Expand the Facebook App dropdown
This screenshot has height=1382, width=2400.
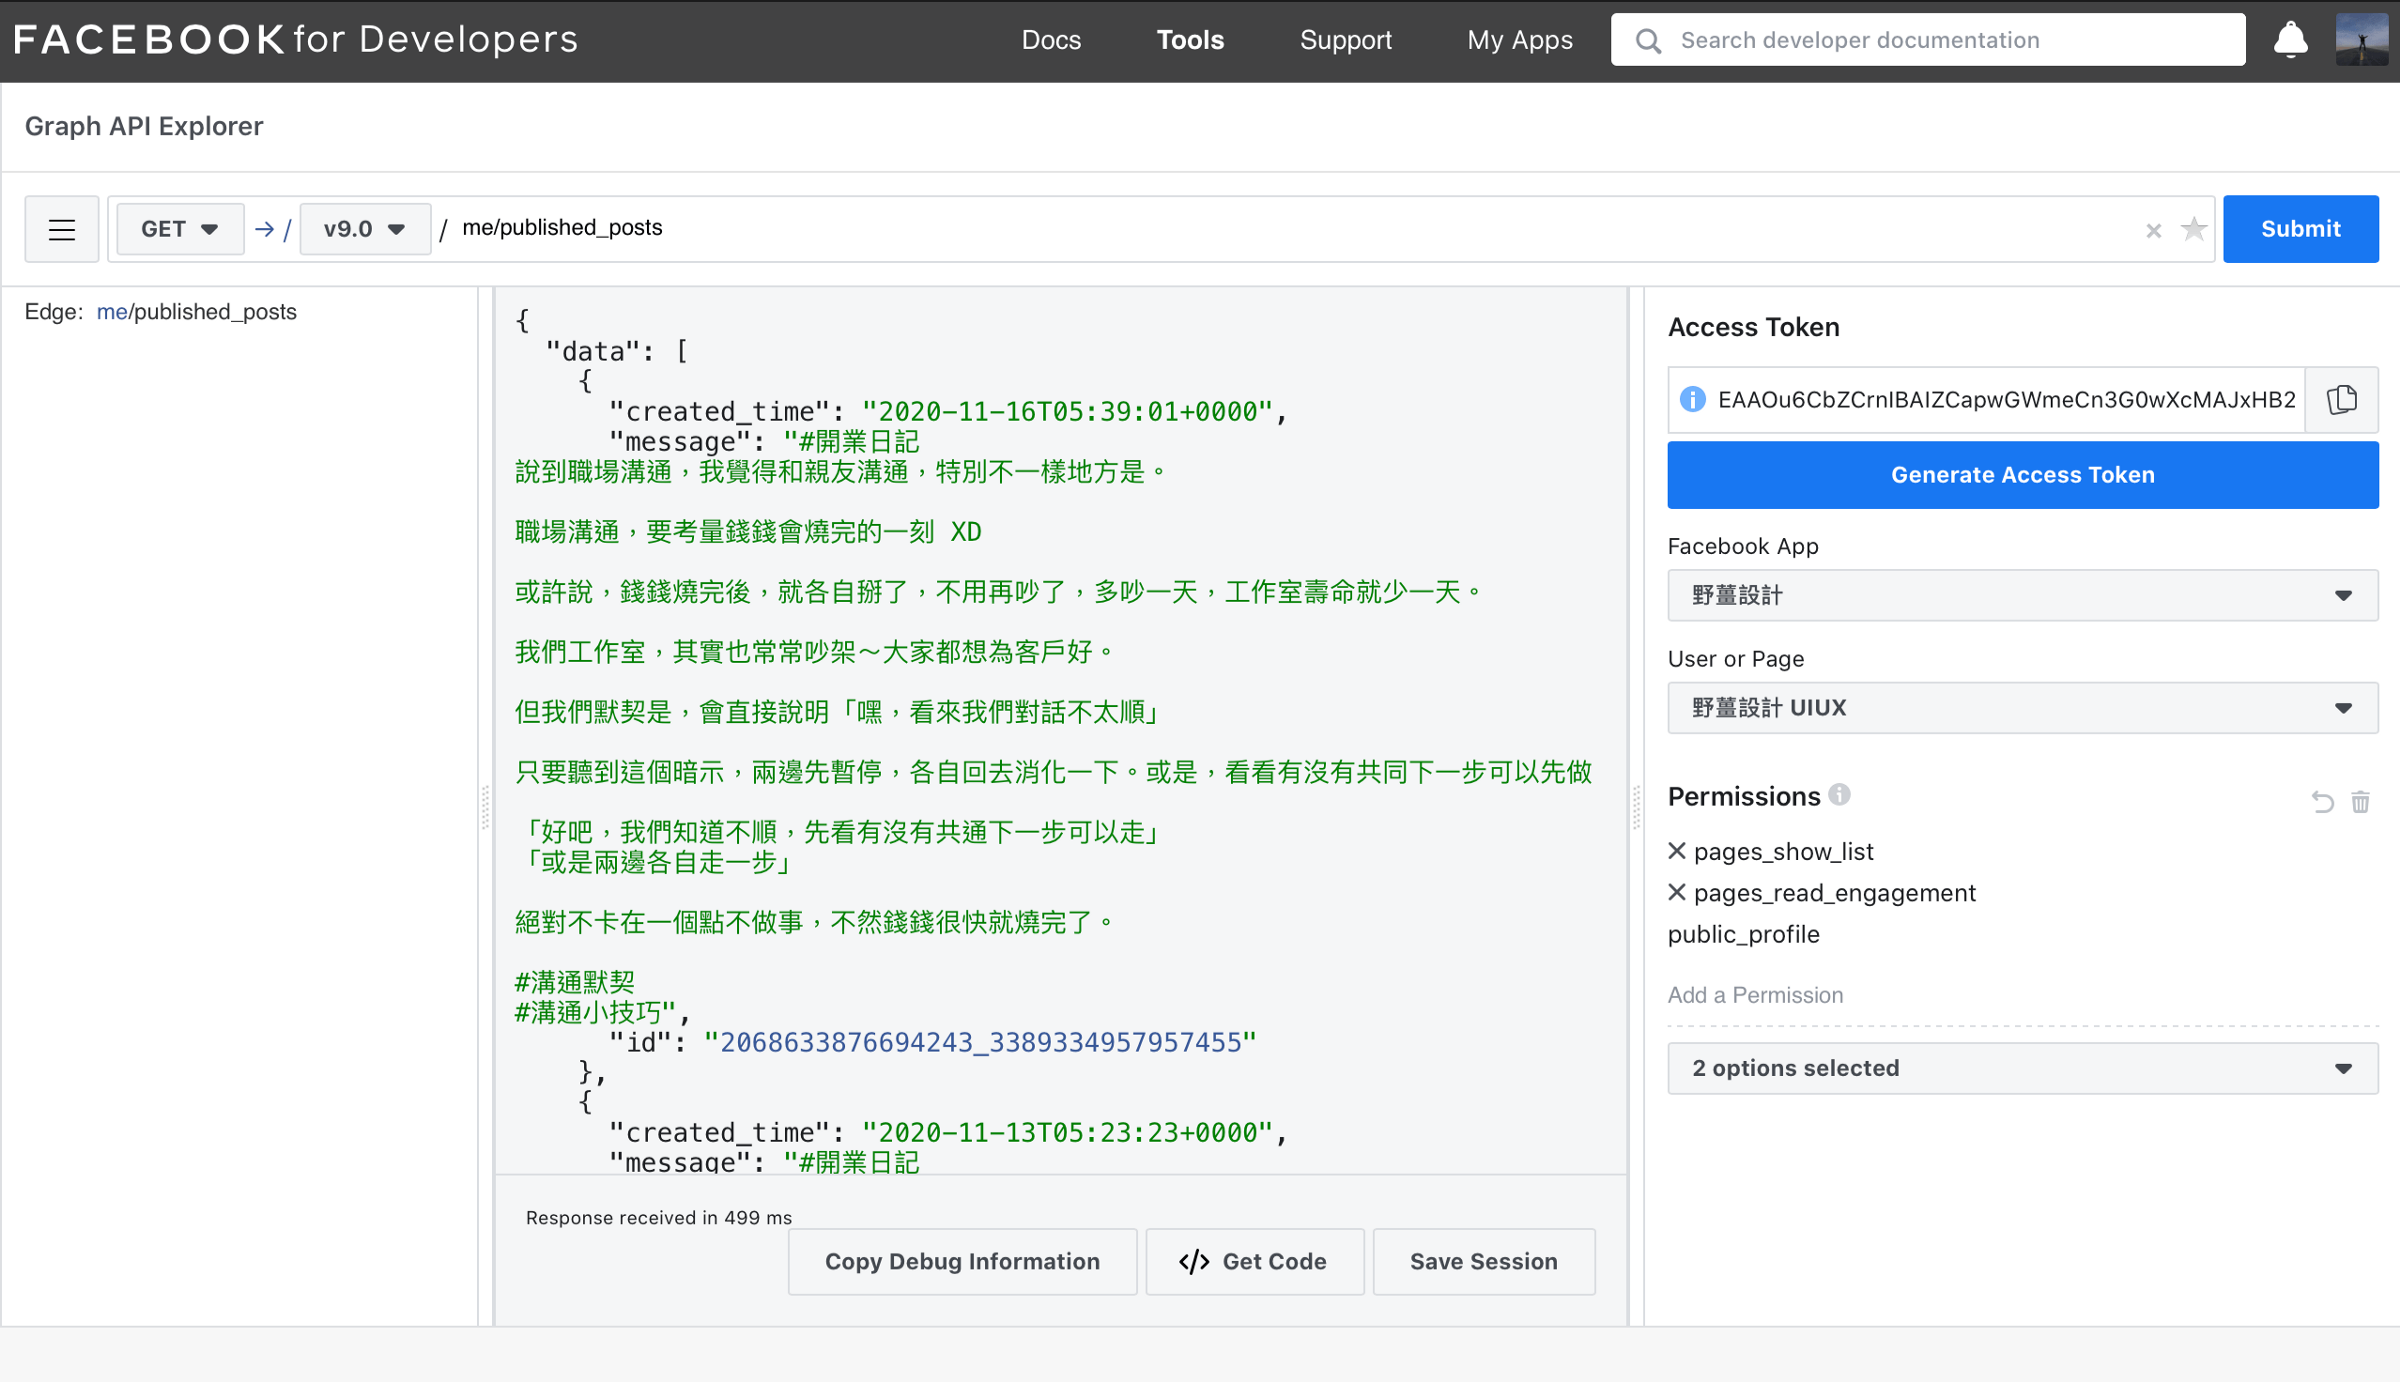click(x=2022, y=595)
